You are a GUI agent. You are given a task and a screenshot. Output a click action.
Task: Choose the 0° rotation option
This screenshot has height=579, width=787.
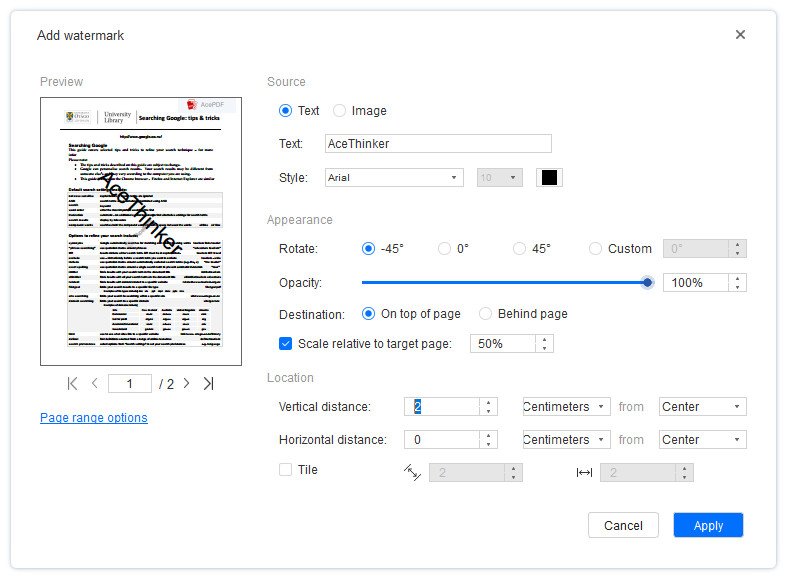click(x=444, y=248)
